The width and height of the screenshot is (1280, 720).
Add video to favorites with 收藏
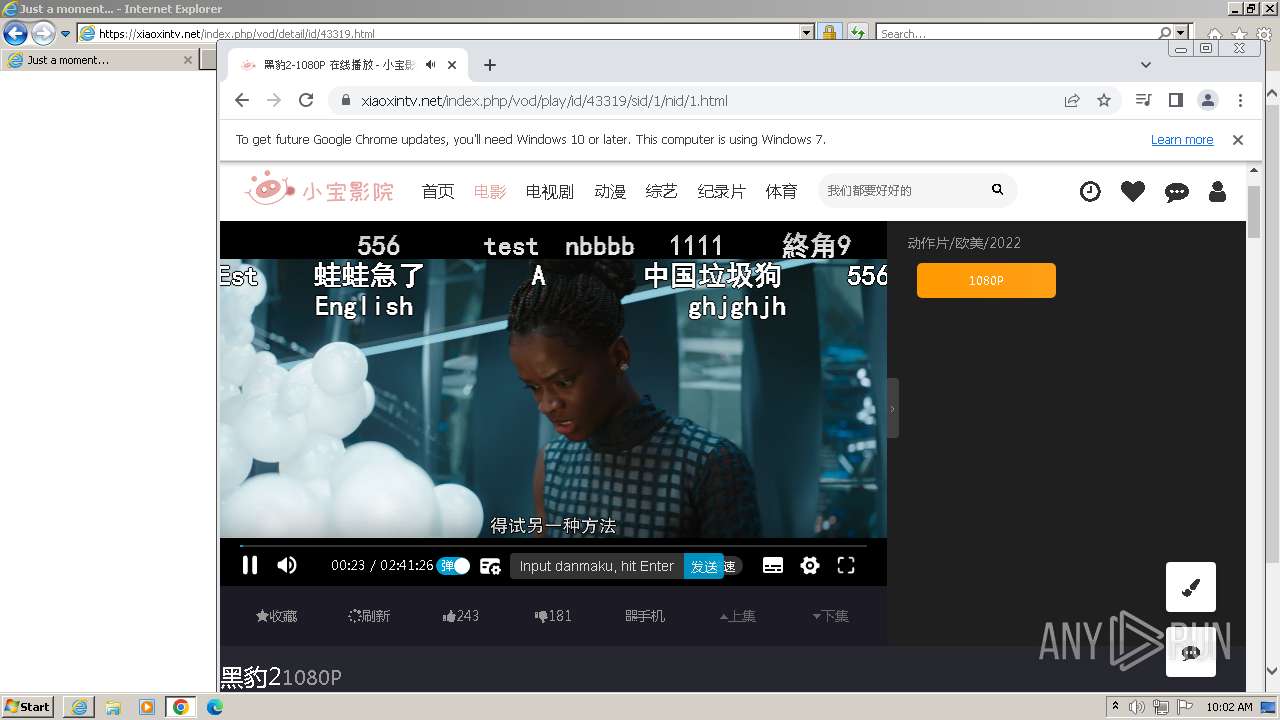[x=277, y=616]
